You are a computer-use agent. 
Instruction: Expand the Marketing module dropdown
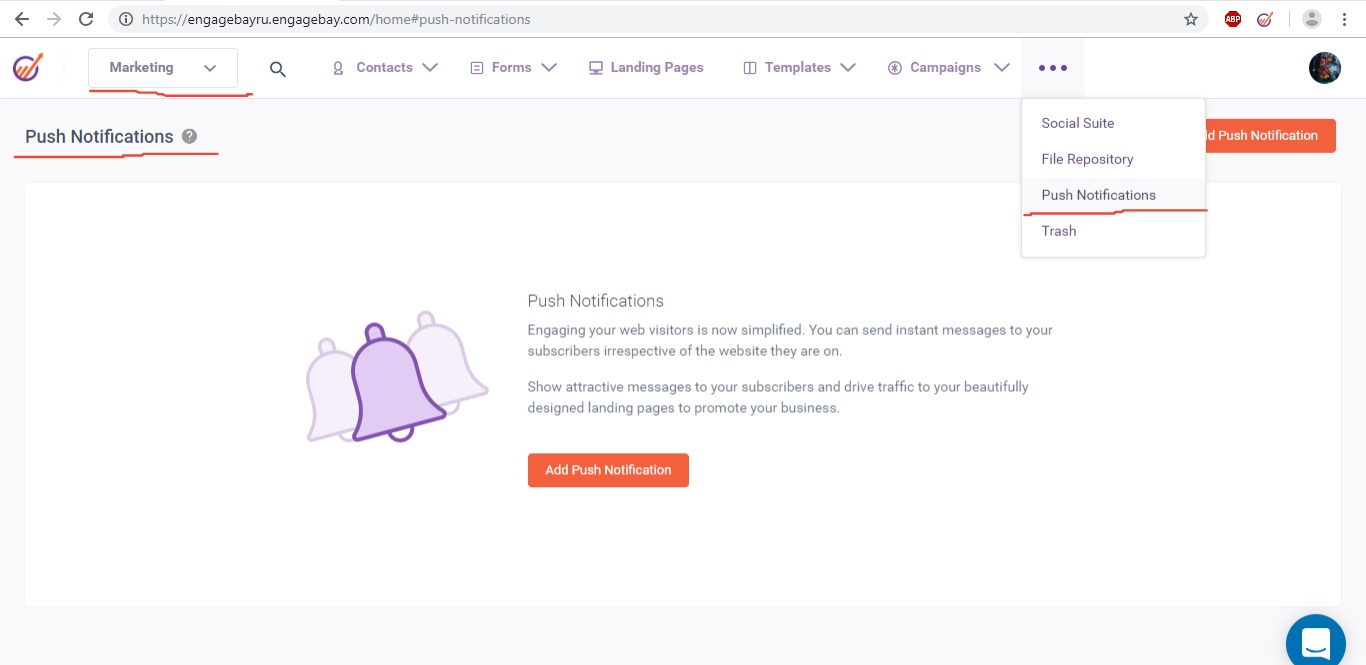163,68
